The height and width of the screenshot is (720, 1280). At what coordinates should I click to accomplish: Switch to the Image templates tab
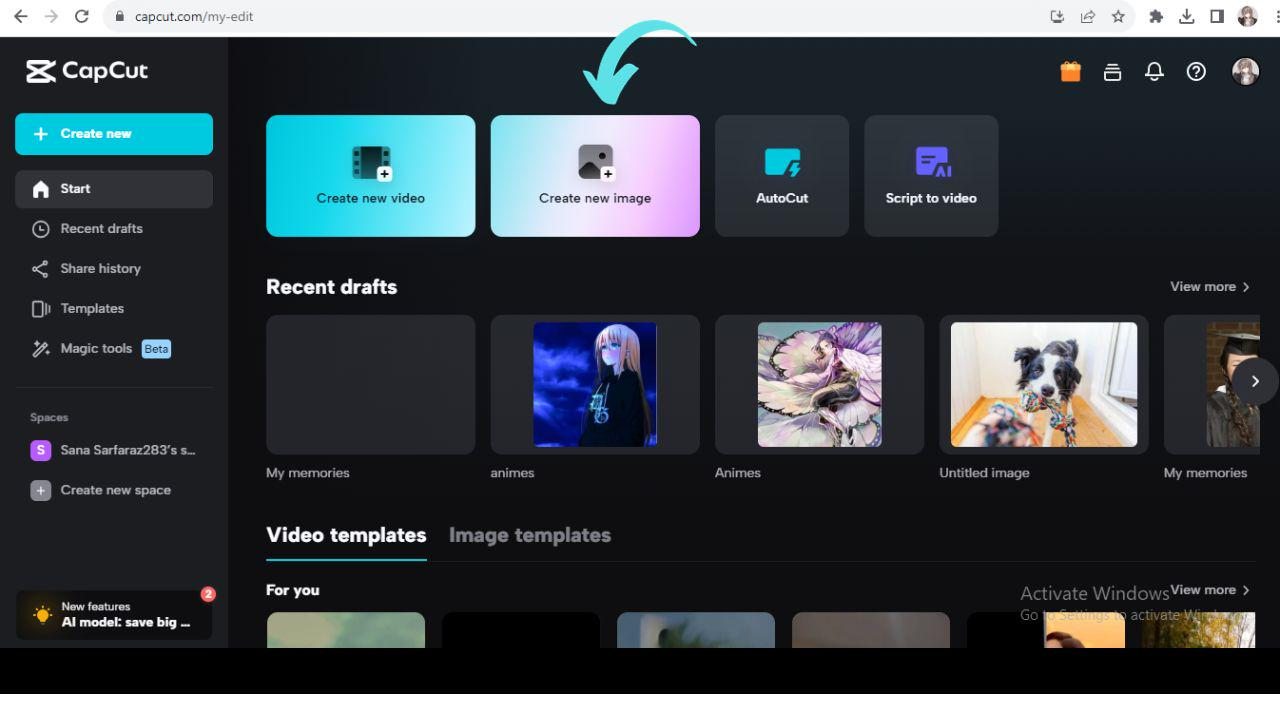(x=530, y=536)
